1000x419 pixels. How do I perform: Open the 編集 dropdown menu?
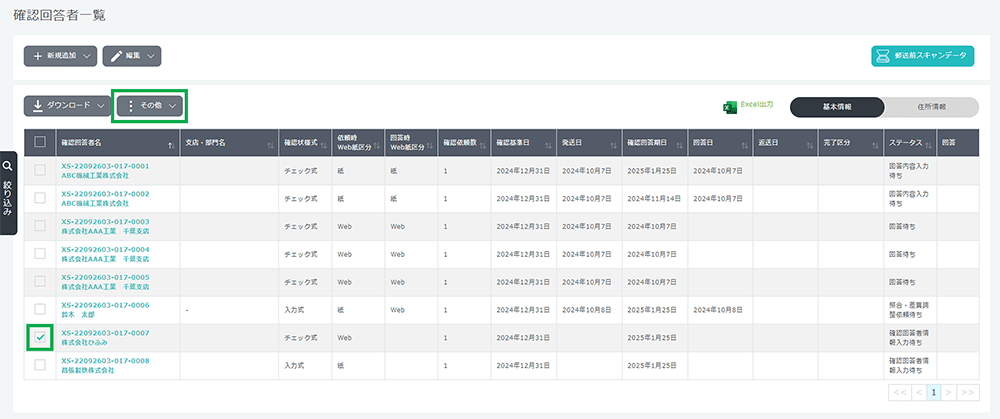131,56
